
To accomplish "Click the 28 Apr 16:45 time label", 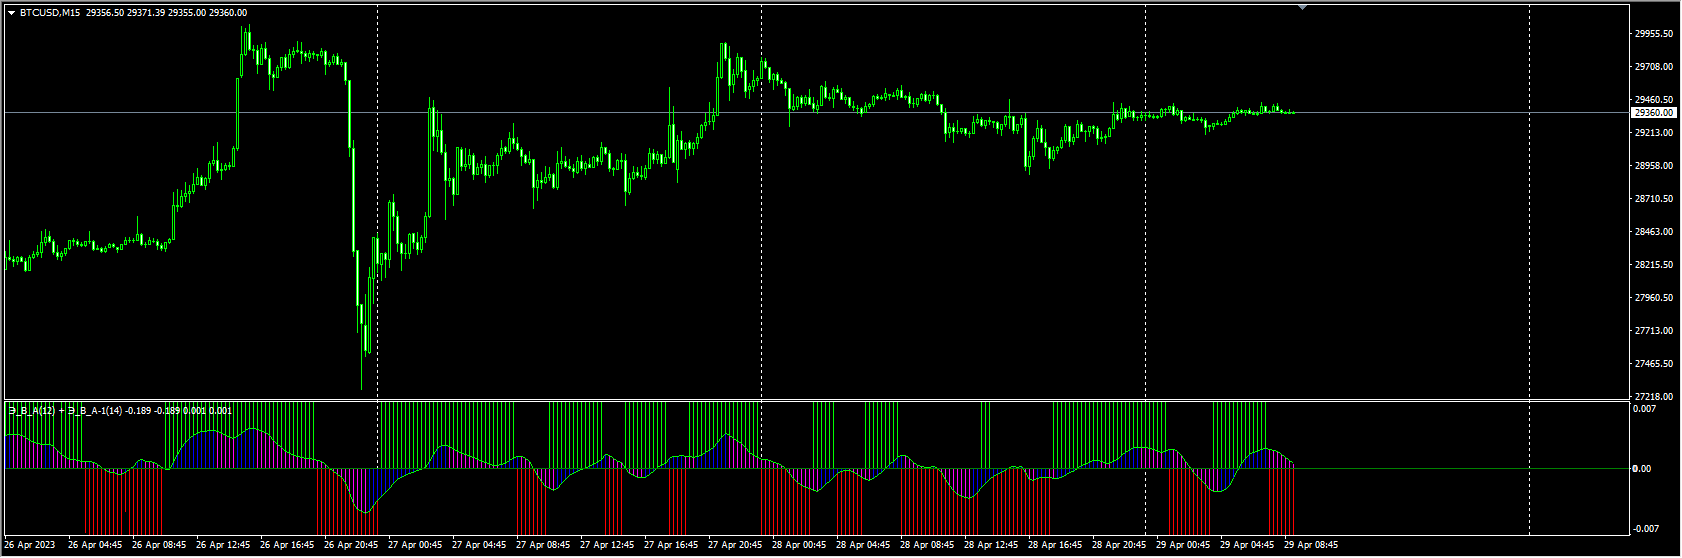I will [1055, 546].
